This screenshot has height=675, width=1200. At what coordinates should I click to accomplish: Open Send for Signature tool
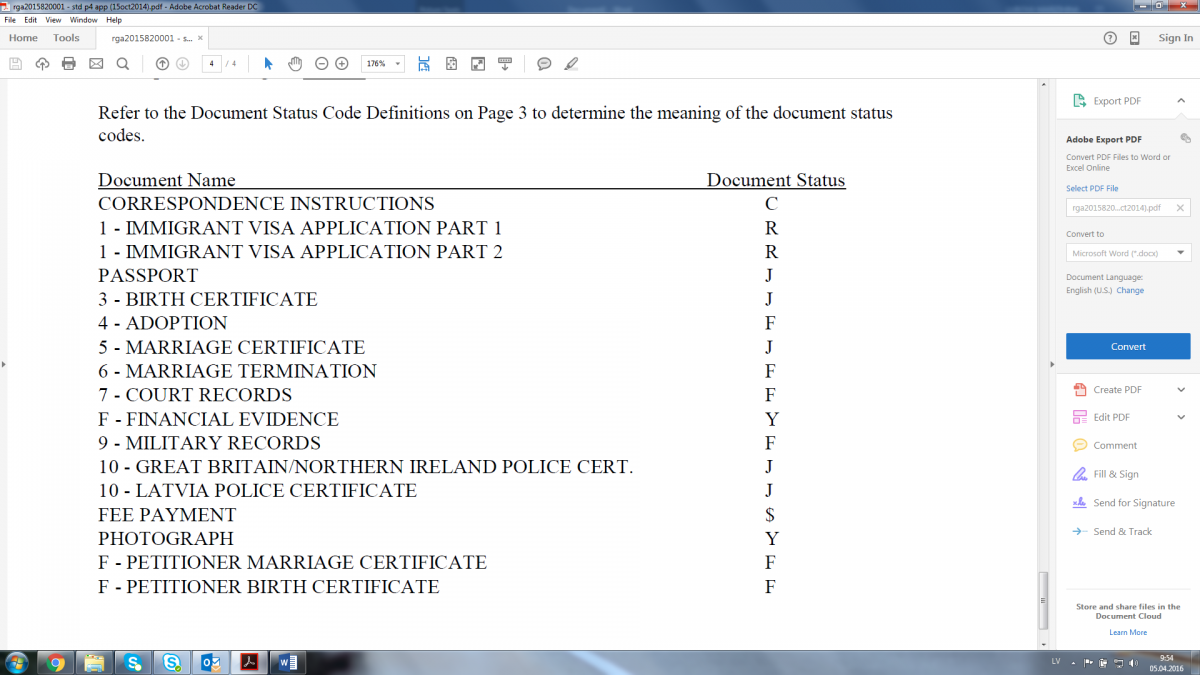point(1123,503)
